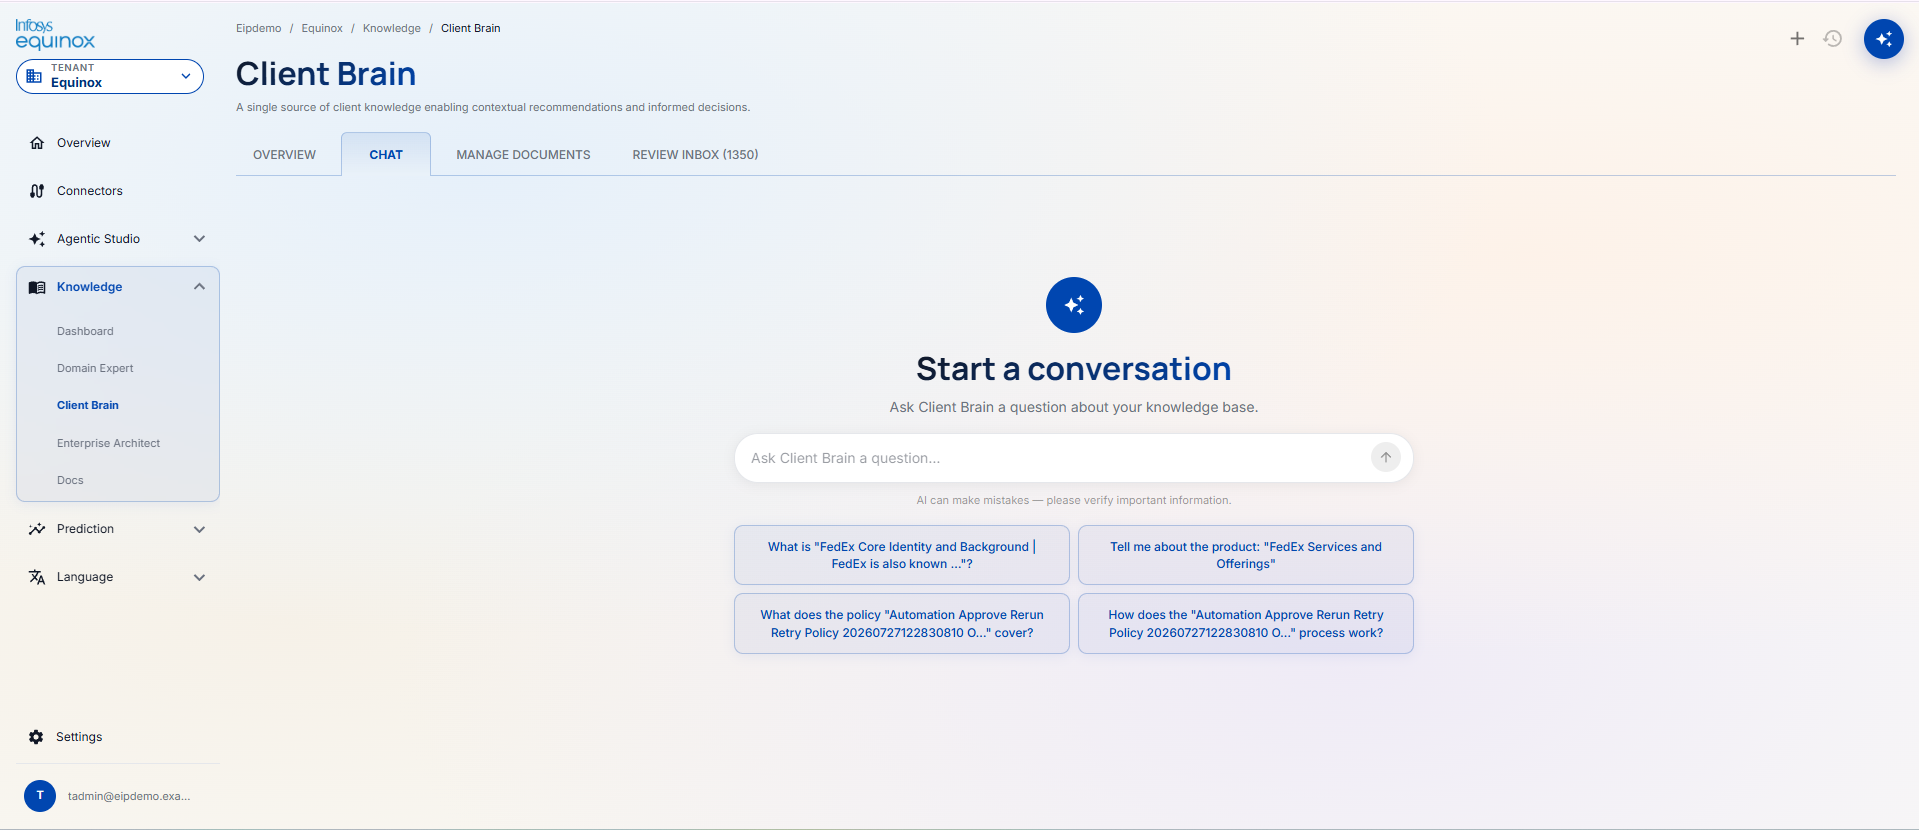The height and width of the screenshot is (830, 1919).
Task: Select the Rerun Retry process work suggestion
Action: (1246, 624)
